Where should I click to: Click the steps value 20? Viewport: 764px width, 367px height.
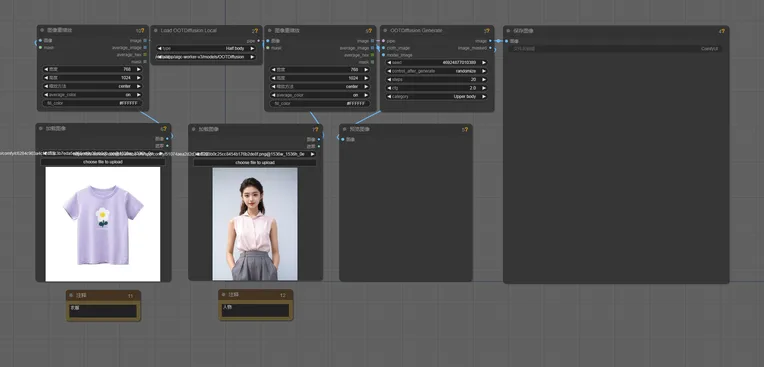(x=473, y=79)
